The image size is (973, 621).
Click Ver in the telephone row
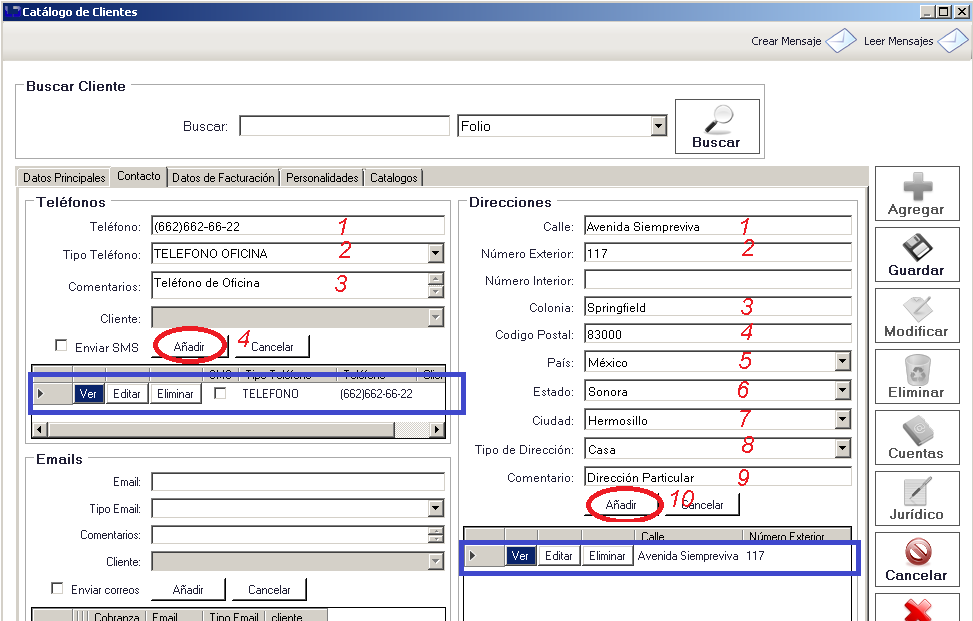(88, 393)
